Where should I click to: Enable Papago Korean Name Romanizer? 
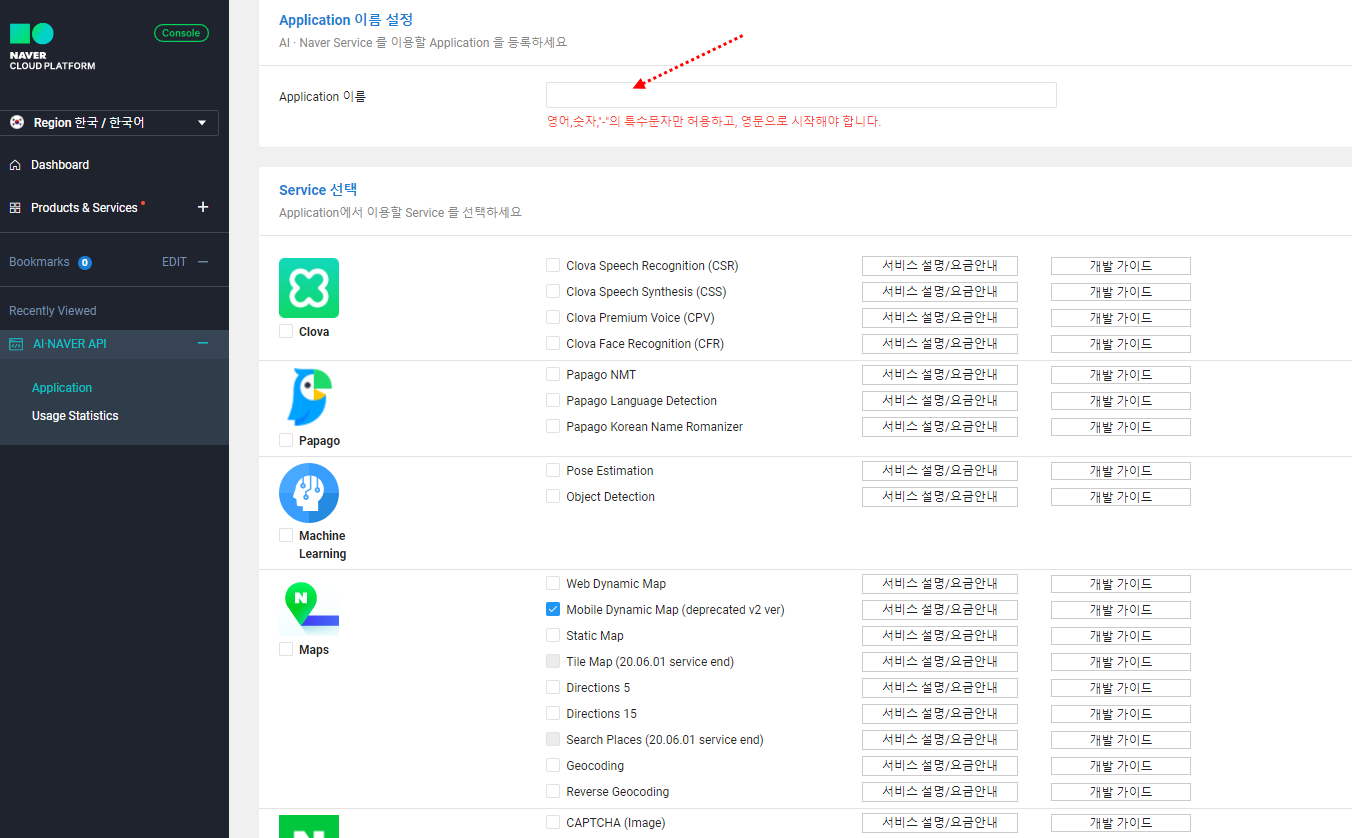point(553,426)
